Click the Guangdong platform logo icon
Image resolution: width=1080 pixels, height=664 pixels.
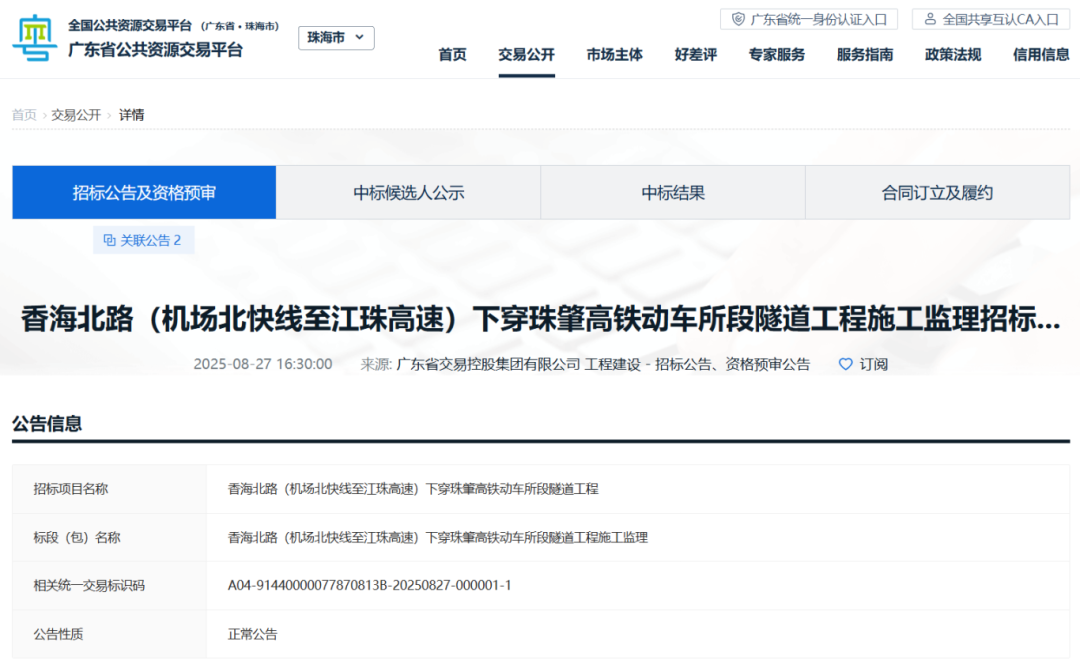(35, 38)
